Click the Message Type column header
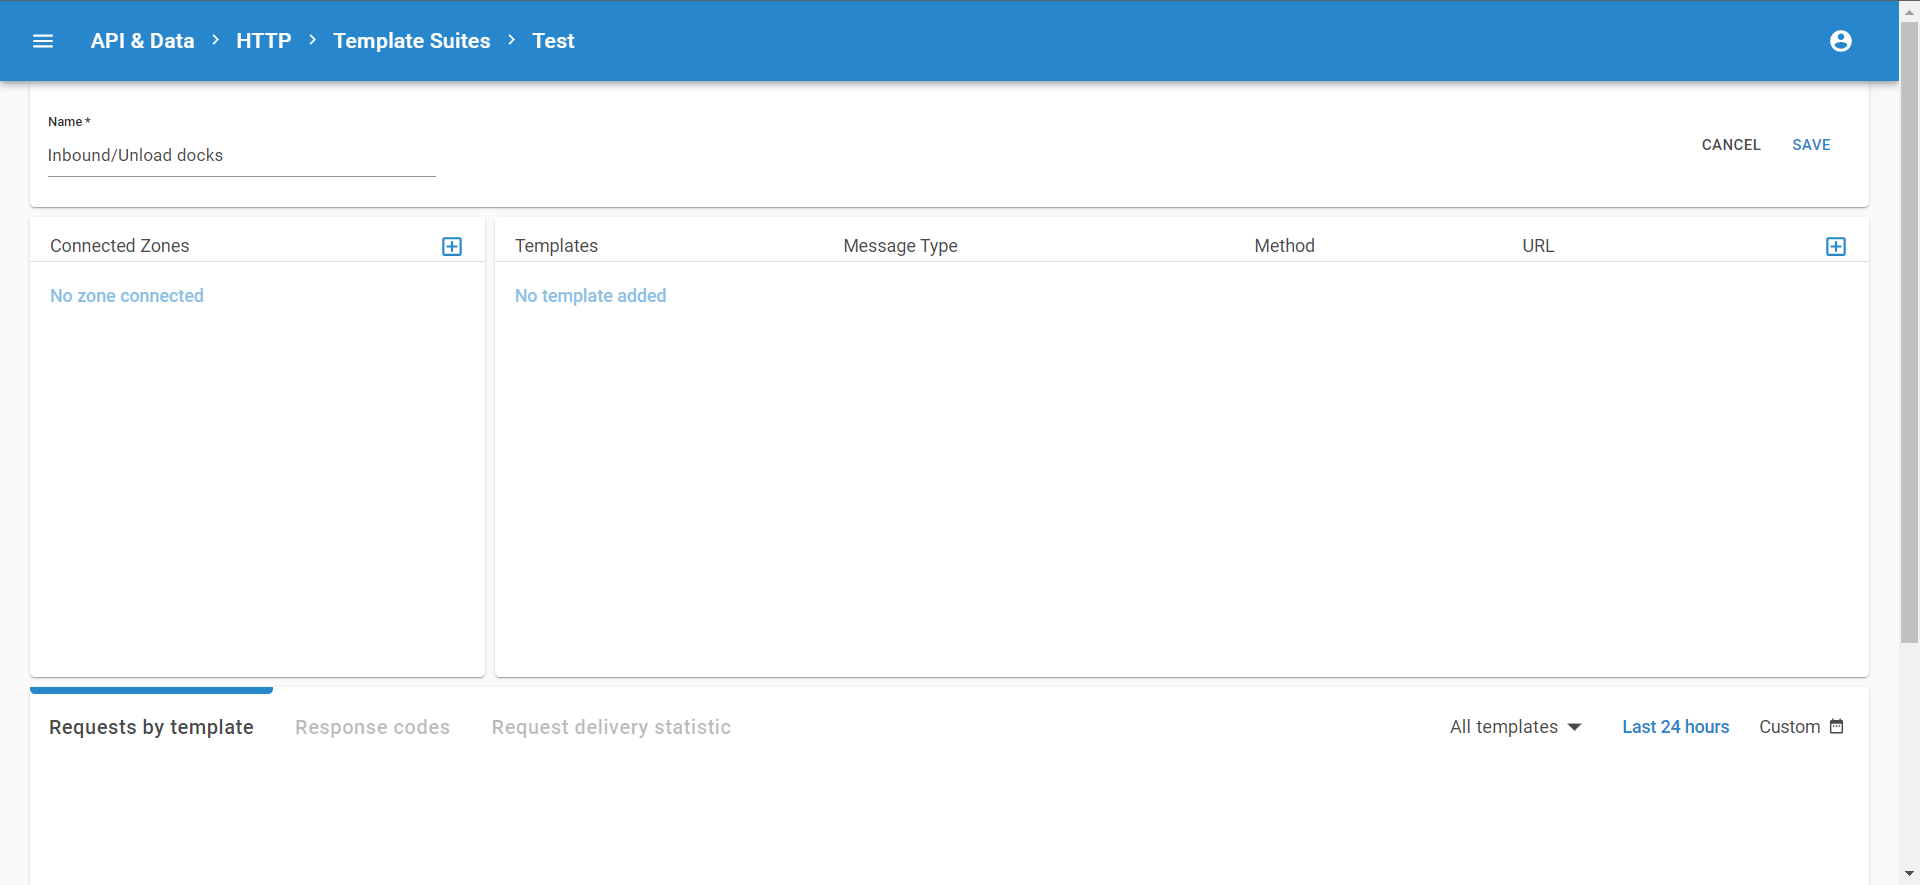The height and width of the screenshot is (885, 1920). coord(900,246)
